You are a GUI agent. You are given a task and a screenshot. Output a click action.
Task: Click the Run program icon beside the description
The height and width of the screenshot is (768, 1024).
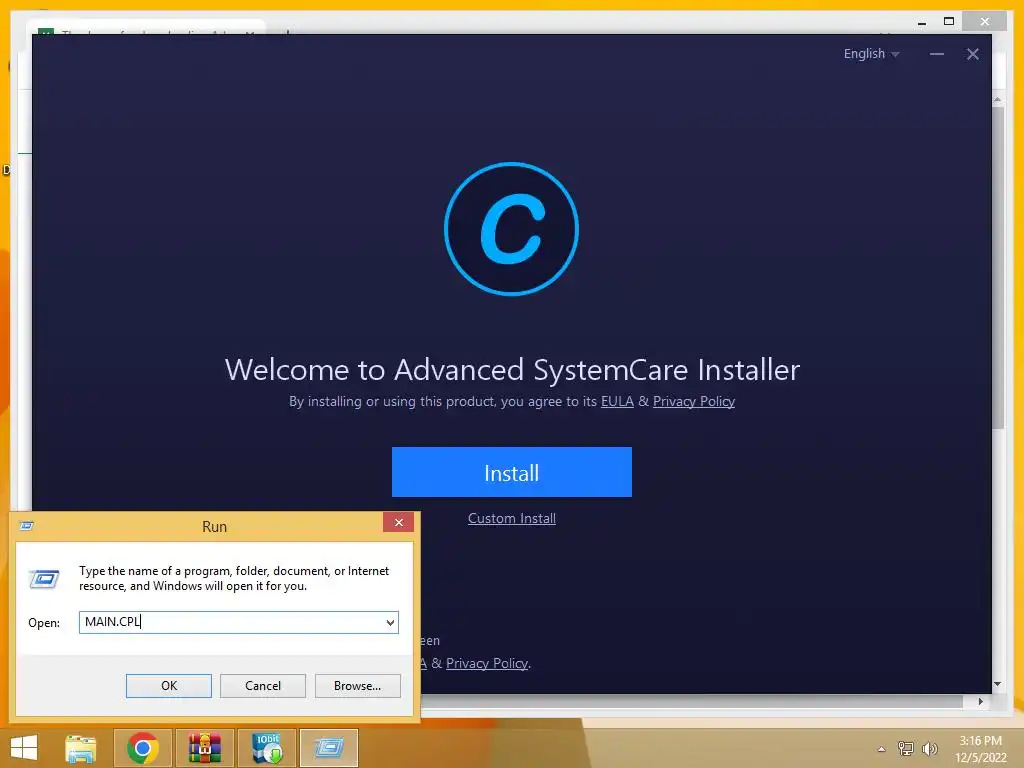pos(44,579)
